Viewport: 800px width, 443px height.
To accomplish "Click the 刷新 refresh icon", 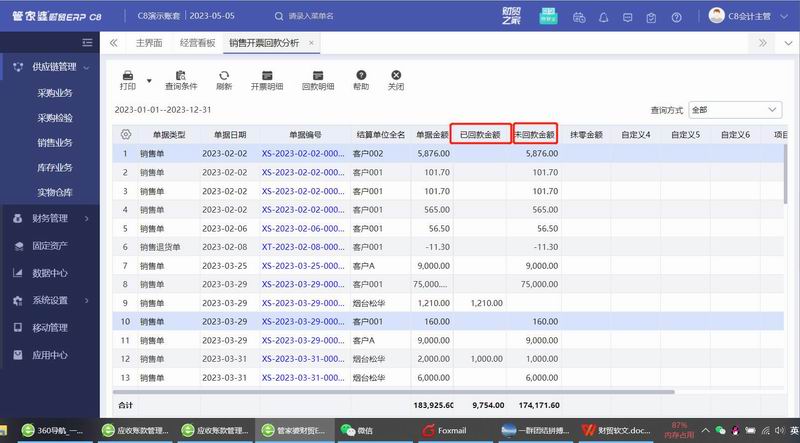I will (224, 75).
